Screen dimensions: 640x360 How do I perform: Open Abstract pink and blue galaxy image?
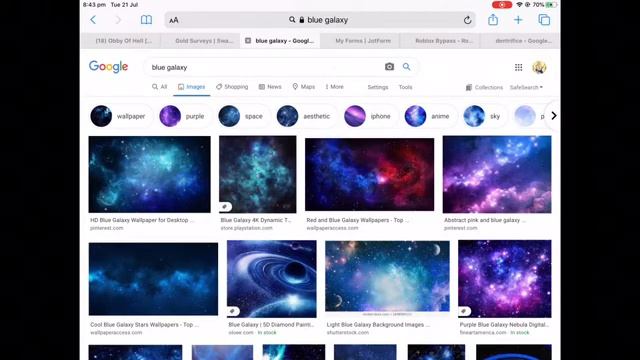tap(497, 174)
